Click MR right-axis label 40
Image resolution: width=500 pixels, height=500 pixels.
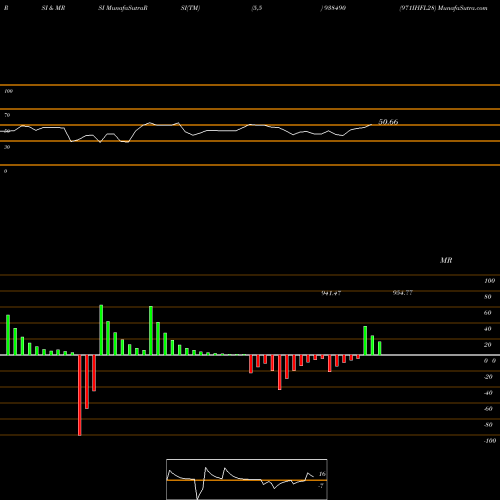[488, 329]
